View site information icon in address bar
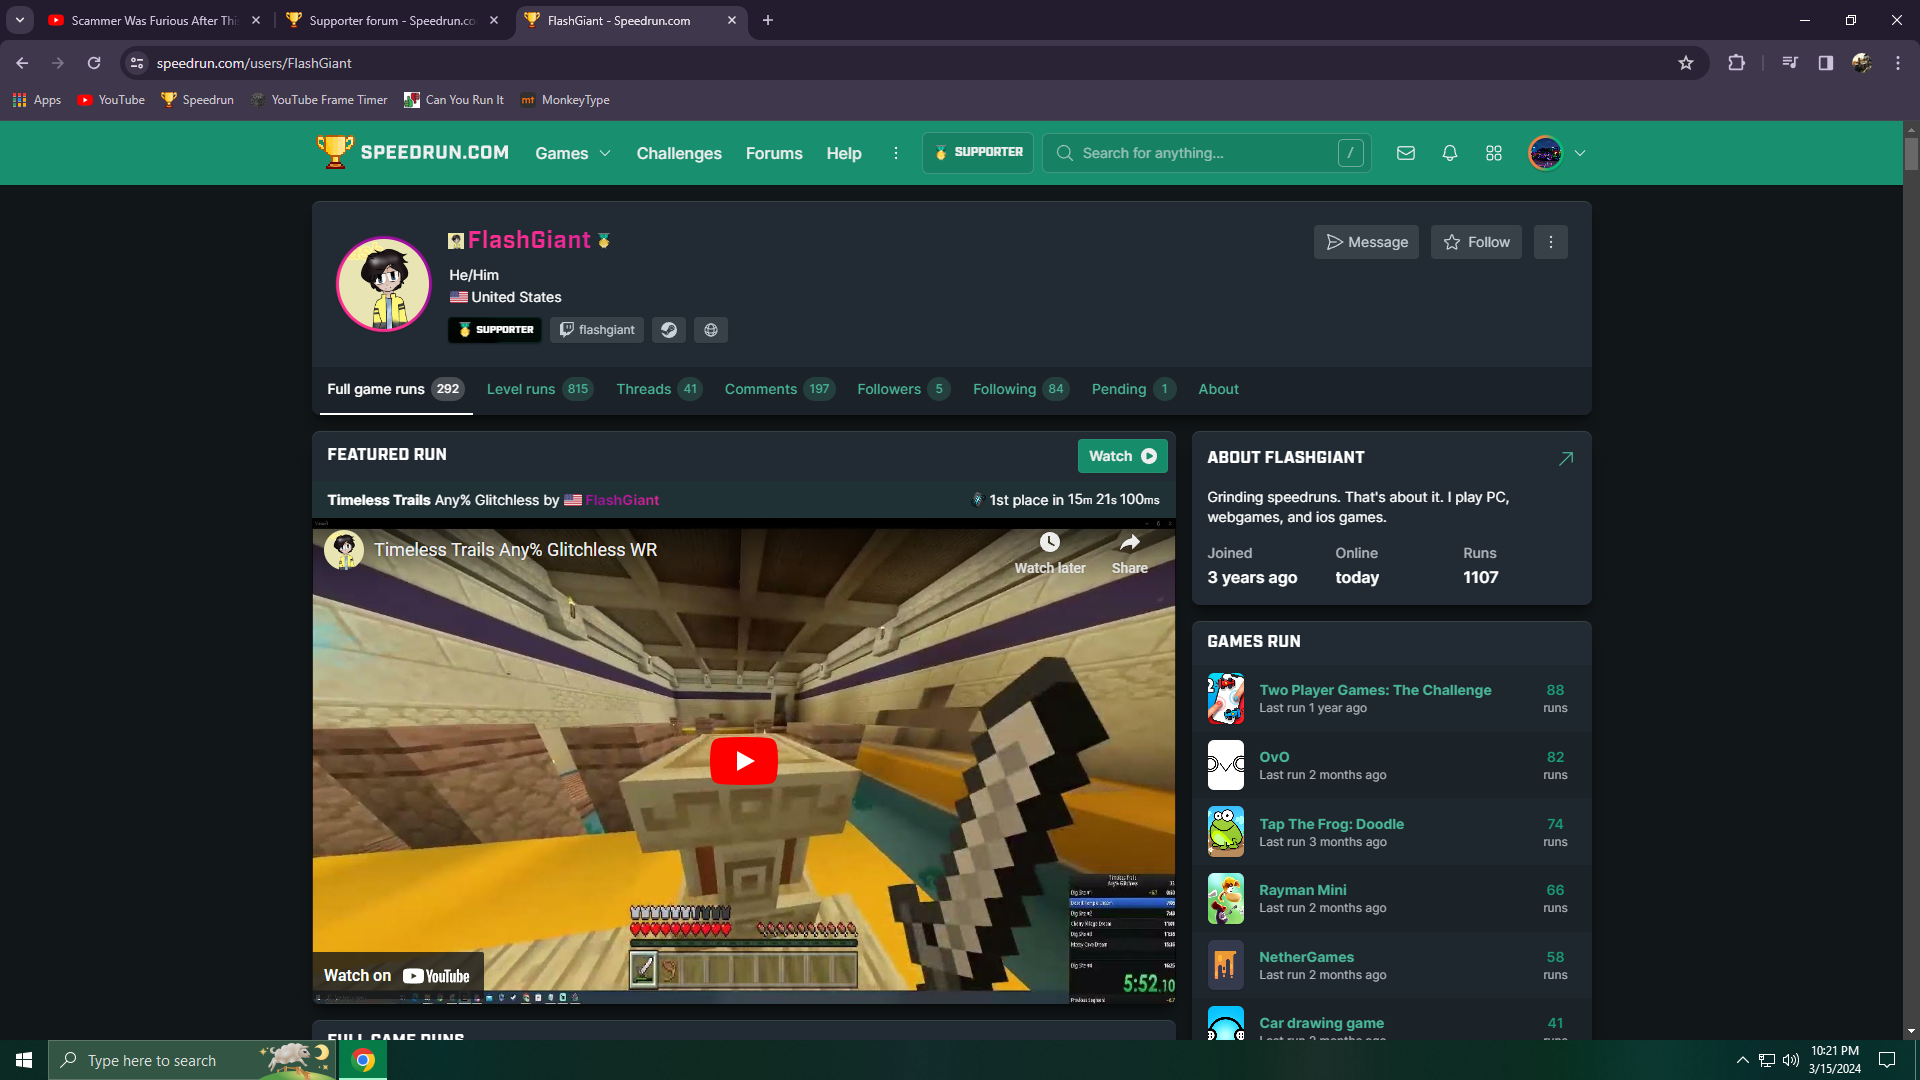The width and height of the screenshot is (1920, 1080). (137, 63)
